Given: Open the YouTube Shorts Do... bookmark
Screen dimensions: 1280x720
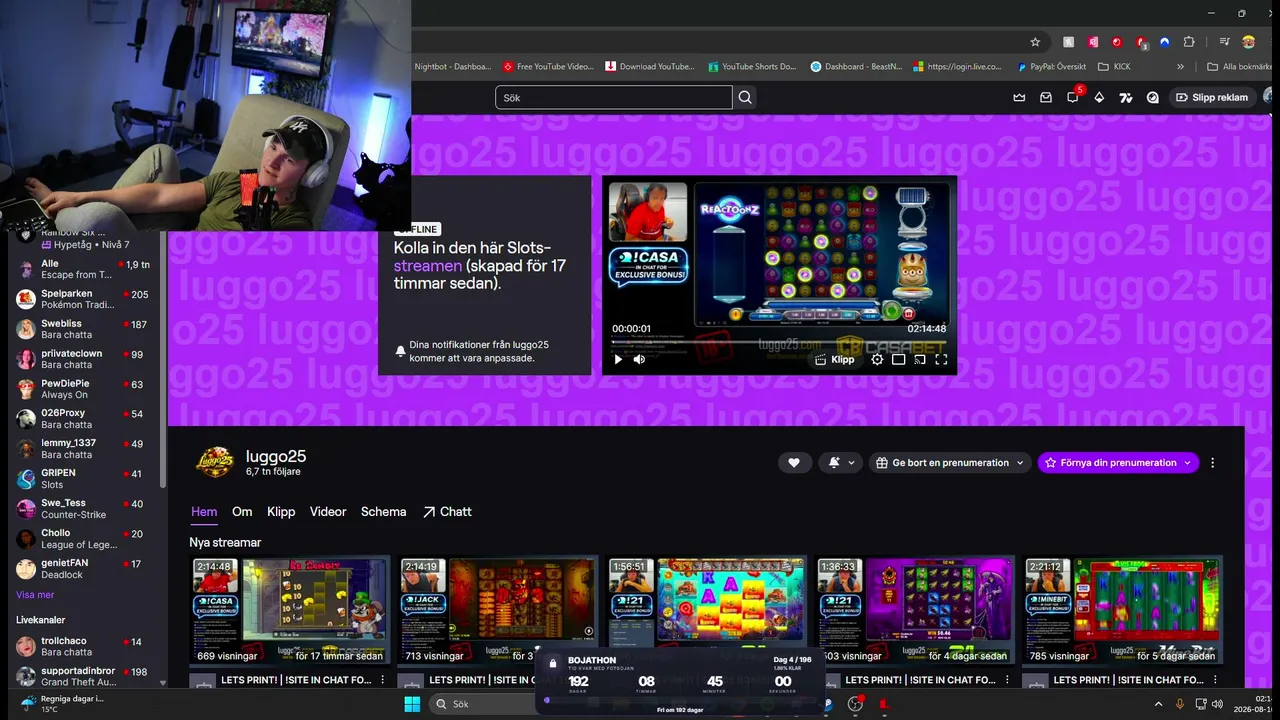Looking at the screenshot, I should point(752,67).
